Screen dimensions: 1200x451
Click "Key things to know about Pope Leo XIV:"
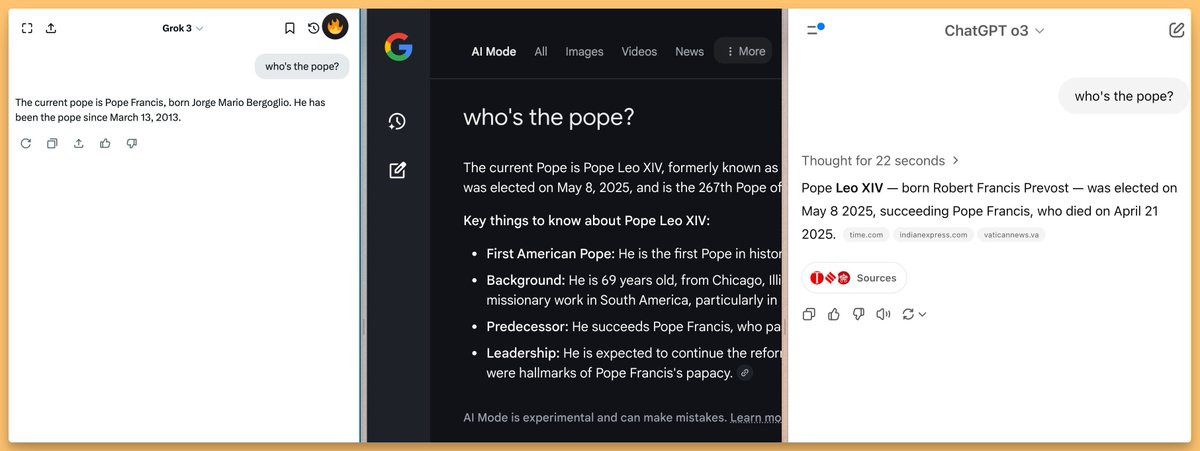coord(586,221)
